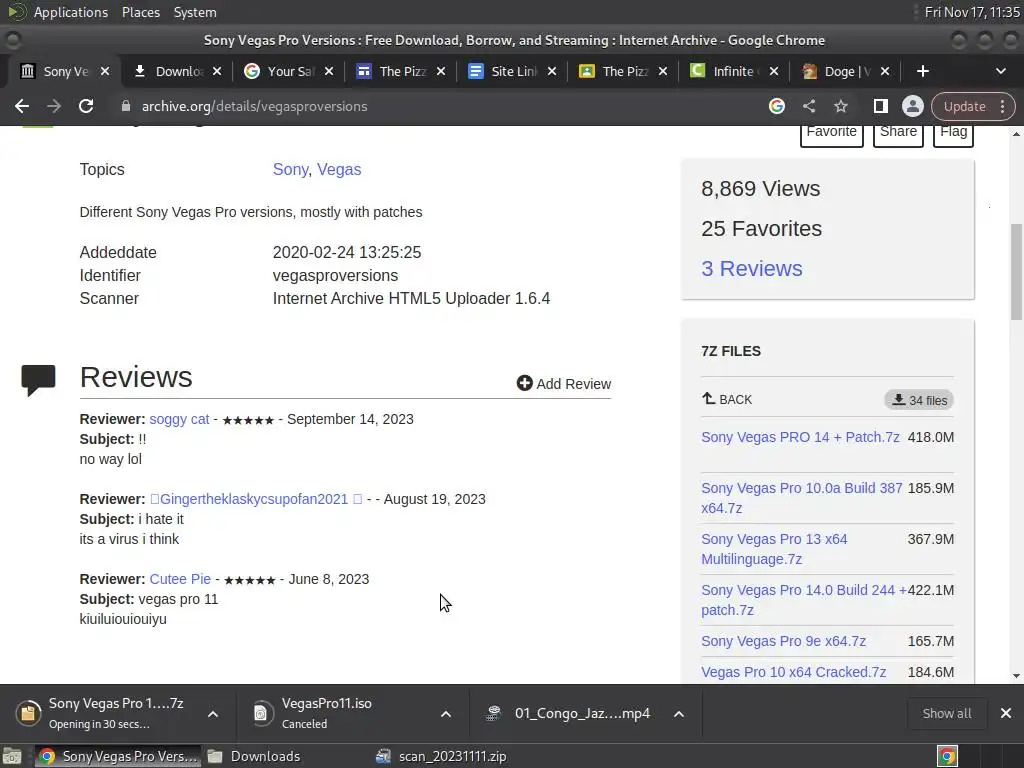1024x768 pixels.
Task: Click the download icon in 34 files badge
Action: tap(899, 400)
